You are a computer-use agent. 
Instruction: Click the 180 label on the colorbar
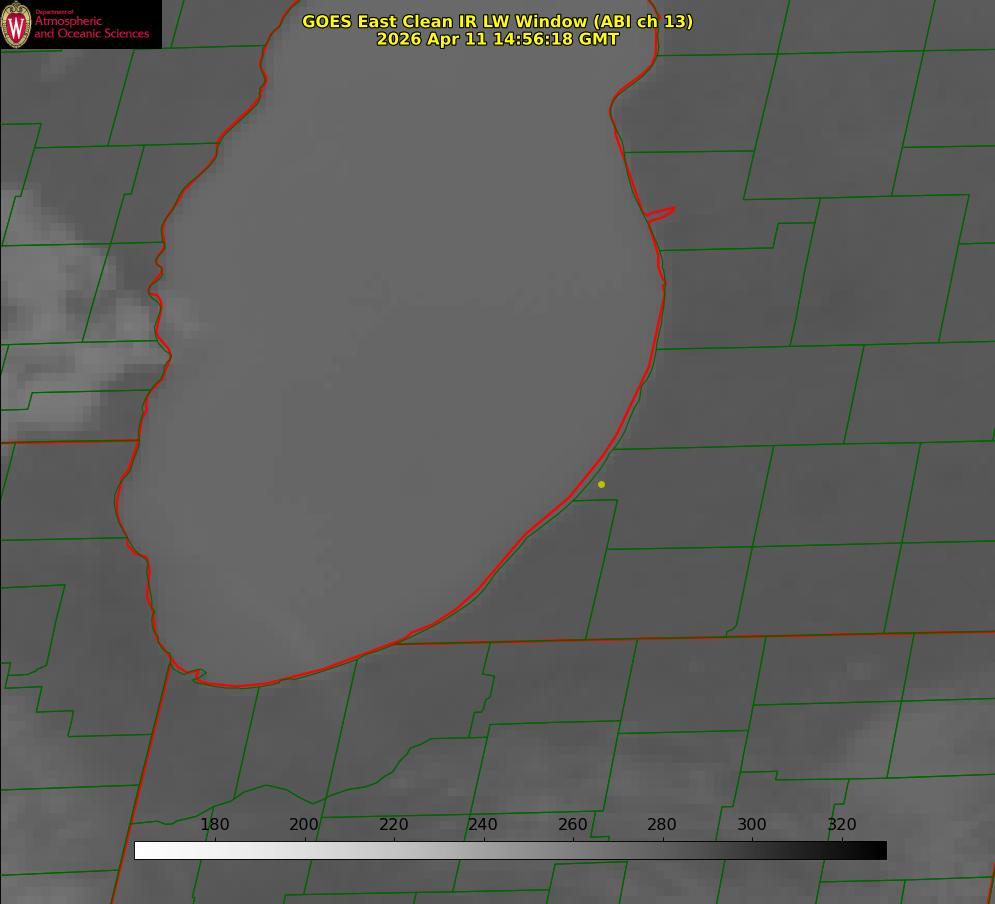[x=214, y=824]
